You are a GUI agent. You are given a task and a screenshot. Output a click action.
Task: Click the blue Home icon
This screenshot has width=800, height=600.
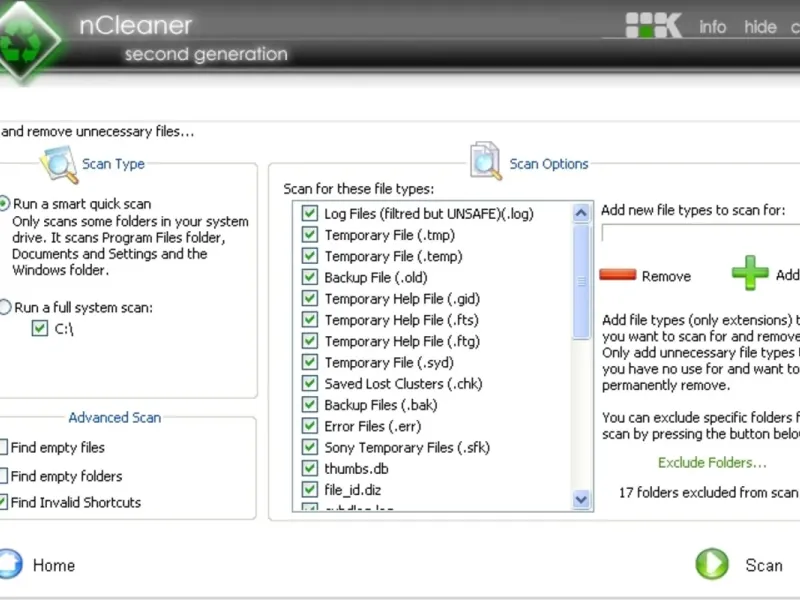pos(10,564)
